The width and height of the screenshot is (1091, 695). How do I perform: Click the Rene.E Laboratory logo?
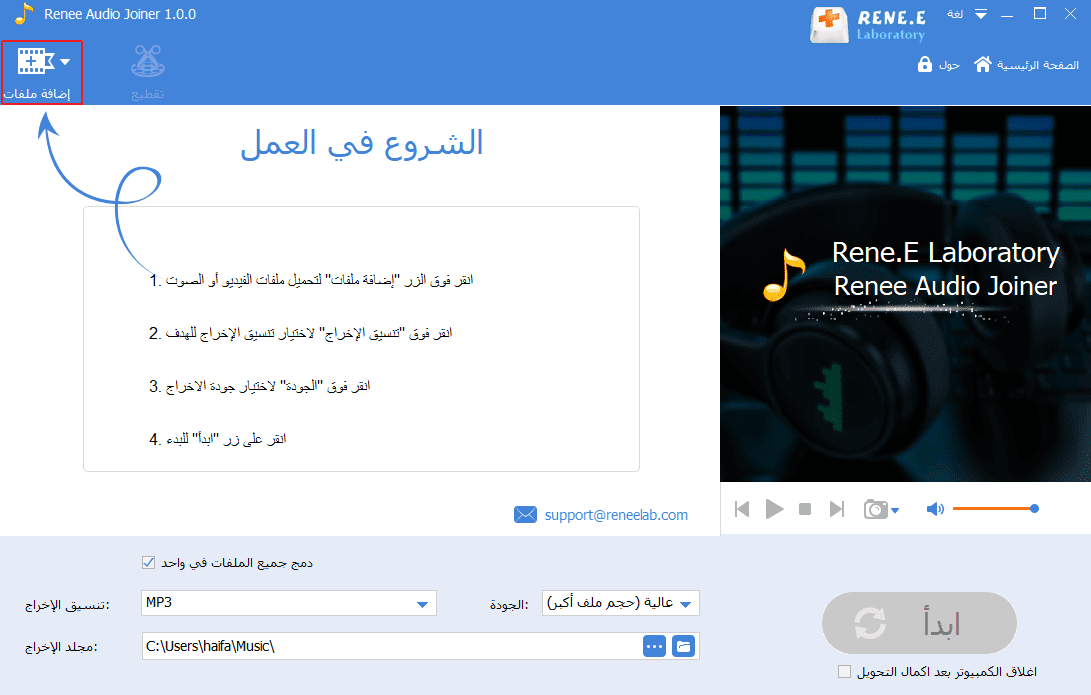coord(868,24)
